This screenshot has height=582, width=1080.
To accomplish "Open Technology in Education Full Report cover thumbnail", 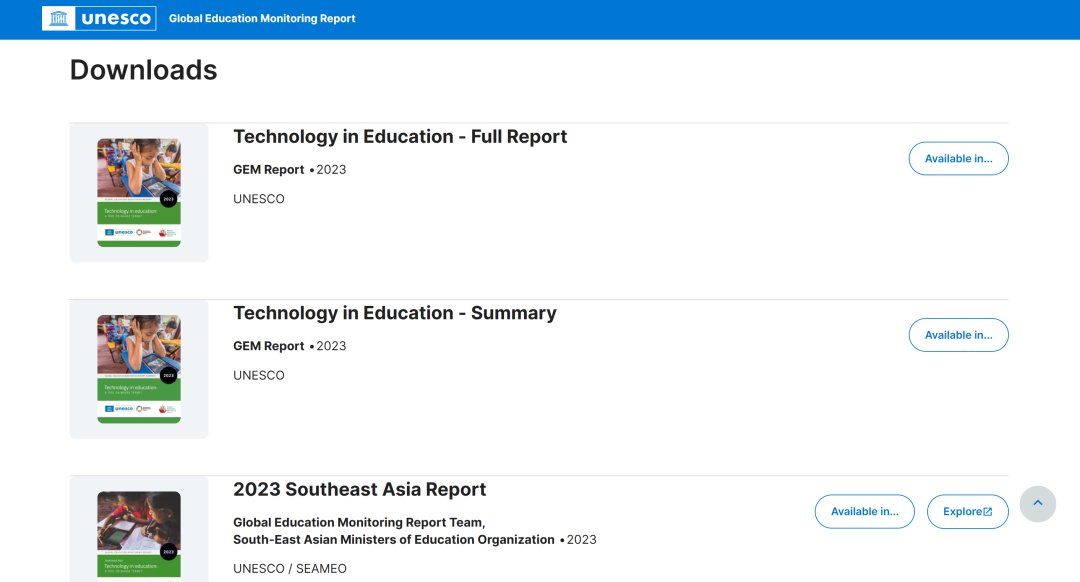I will click(139, 193).
